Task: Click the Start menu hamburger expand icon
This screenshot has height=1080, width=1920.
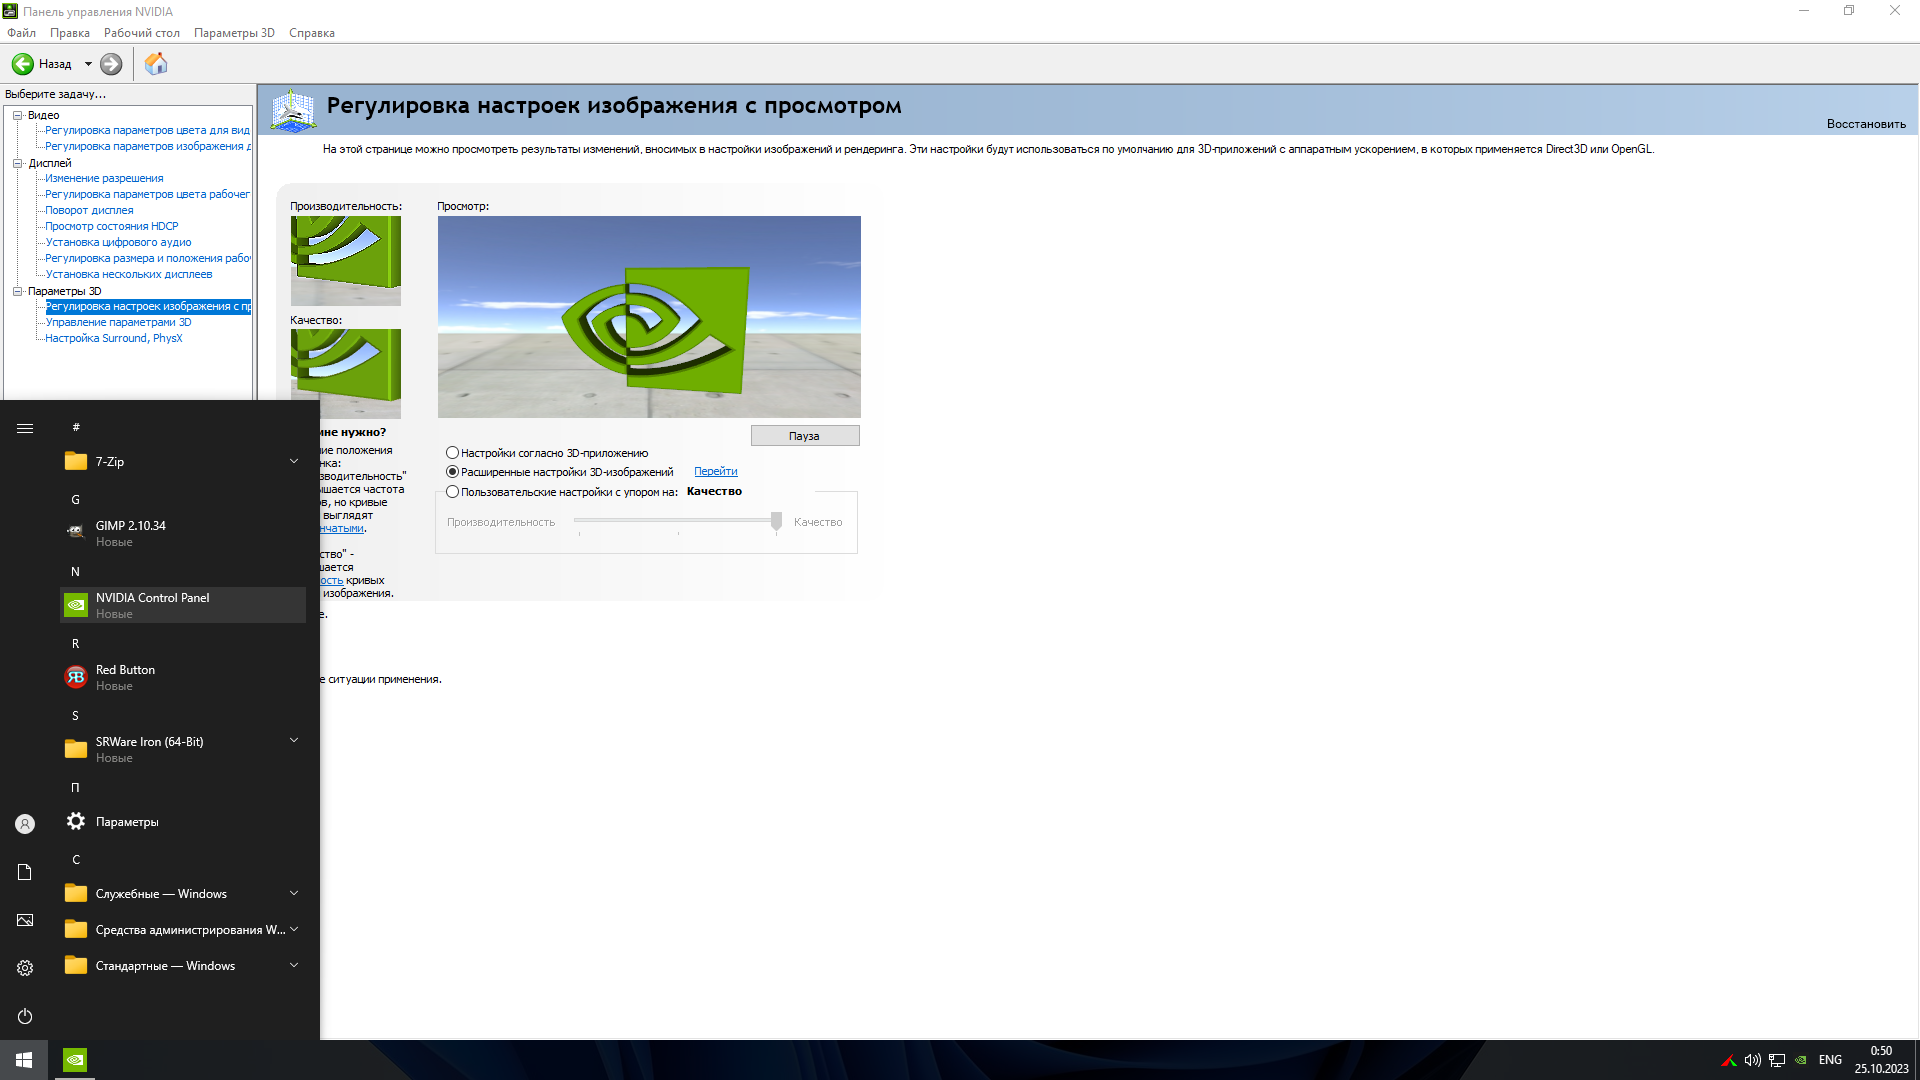Action: click(x=25, y=428)
